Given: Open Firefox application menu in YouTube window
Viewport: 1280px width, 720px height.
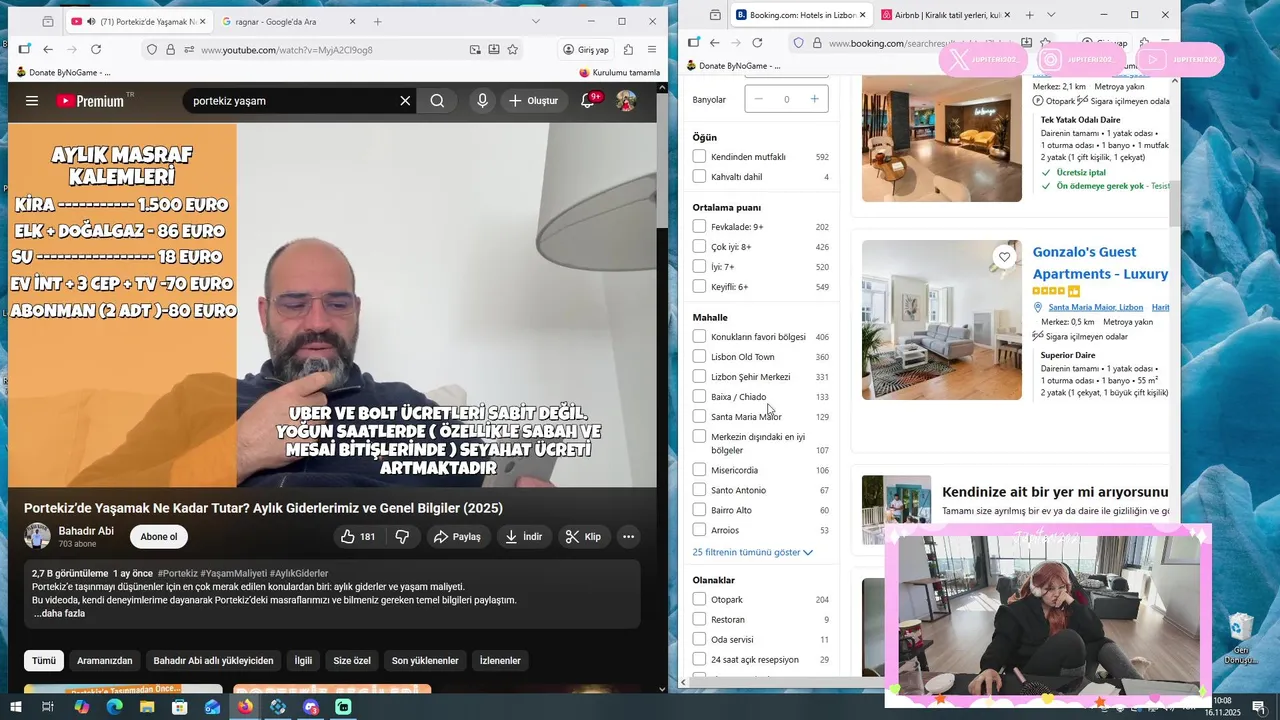Looking at the screenshot, I should (652, 49).
